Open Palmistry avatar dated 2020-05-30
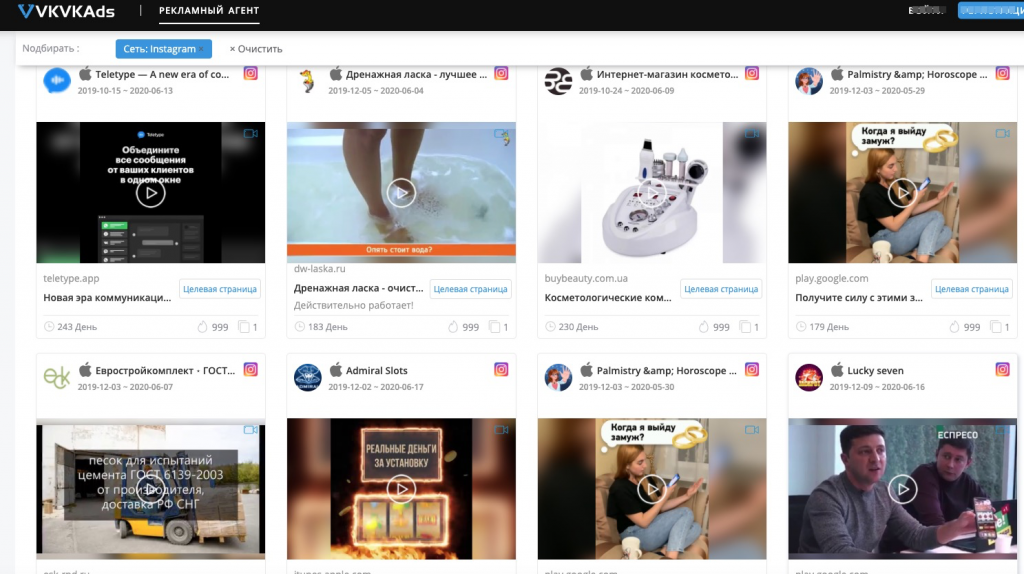The image size is (1024, 574). pyautogui.click(x=558, y=377)
